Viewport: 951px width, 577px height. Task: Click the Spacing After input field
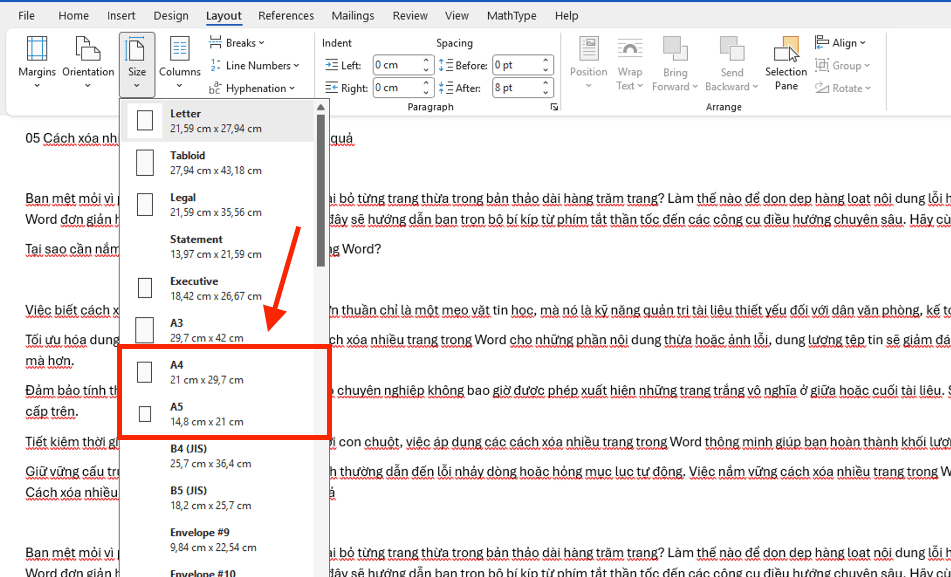click(x=516, y=88)
